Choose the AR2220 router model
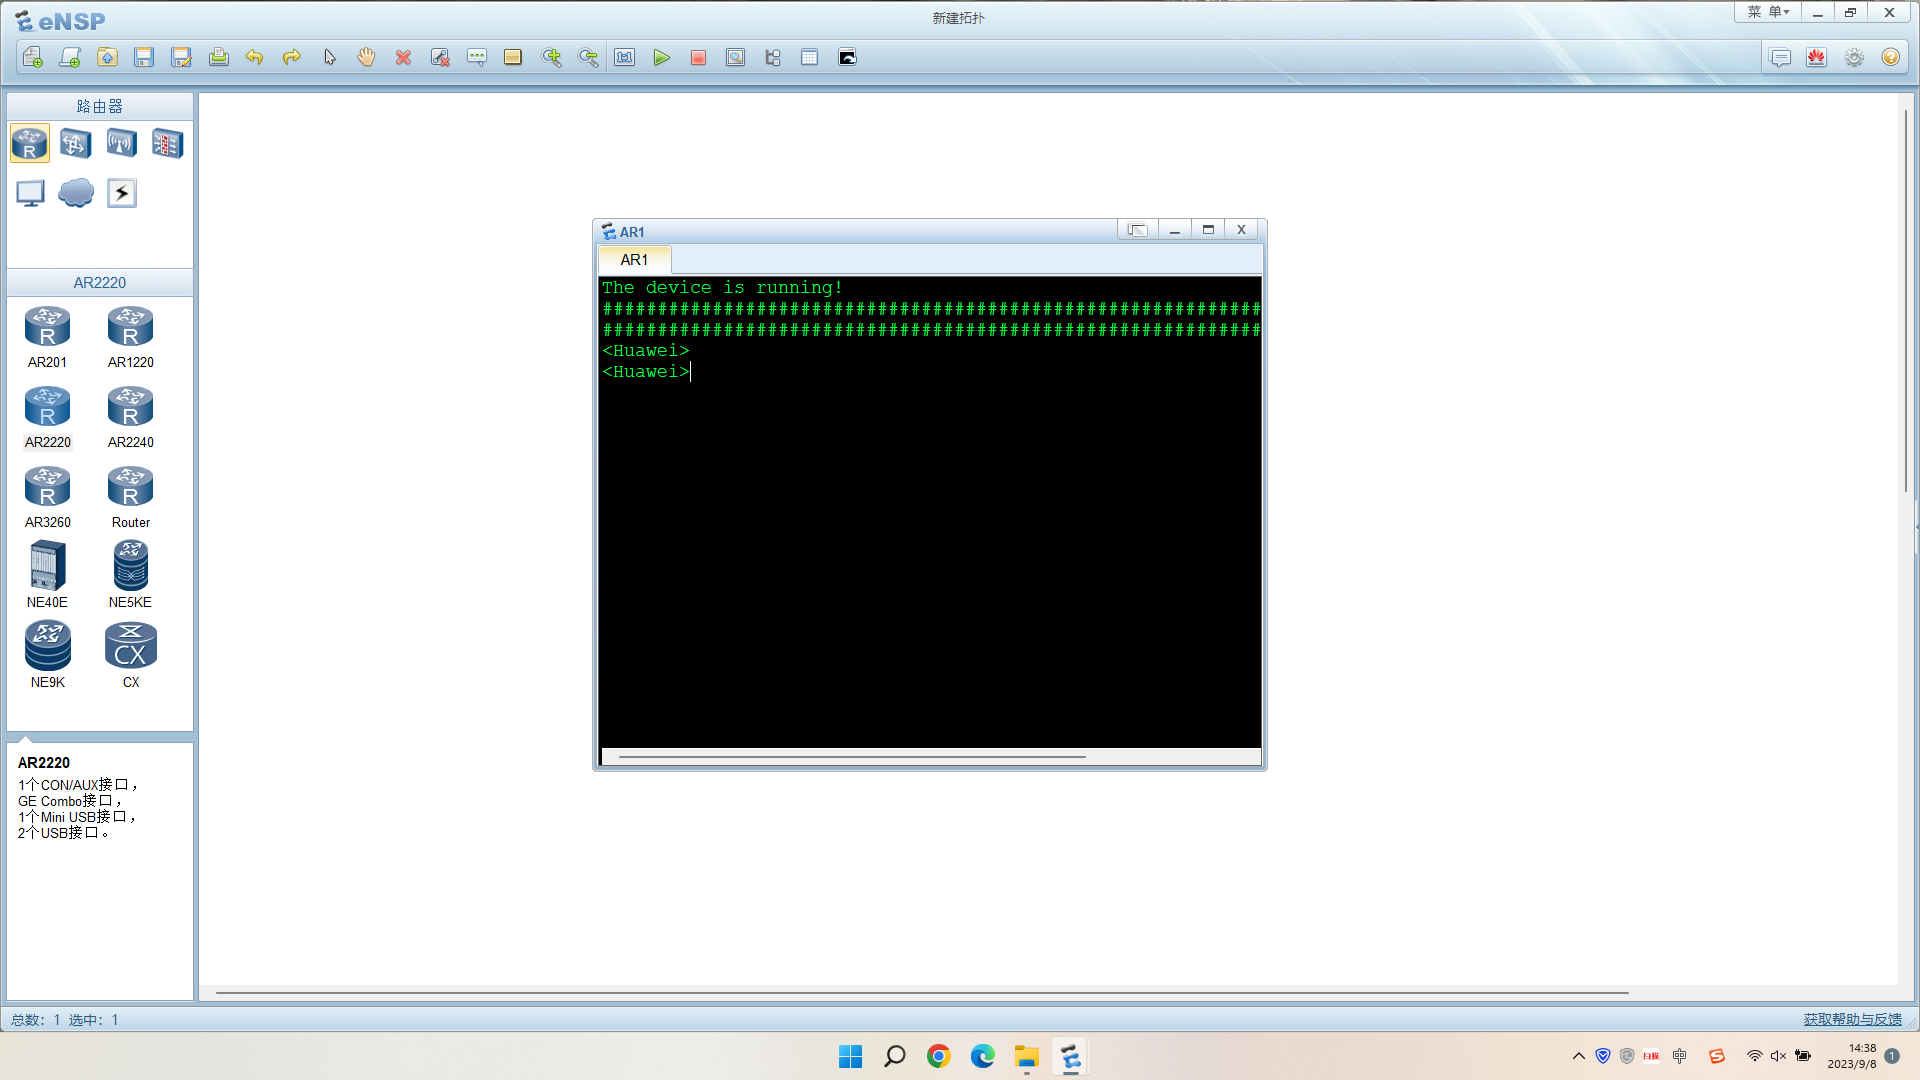This screenshot has height=1080, width=1920. (x=48, y=418)
